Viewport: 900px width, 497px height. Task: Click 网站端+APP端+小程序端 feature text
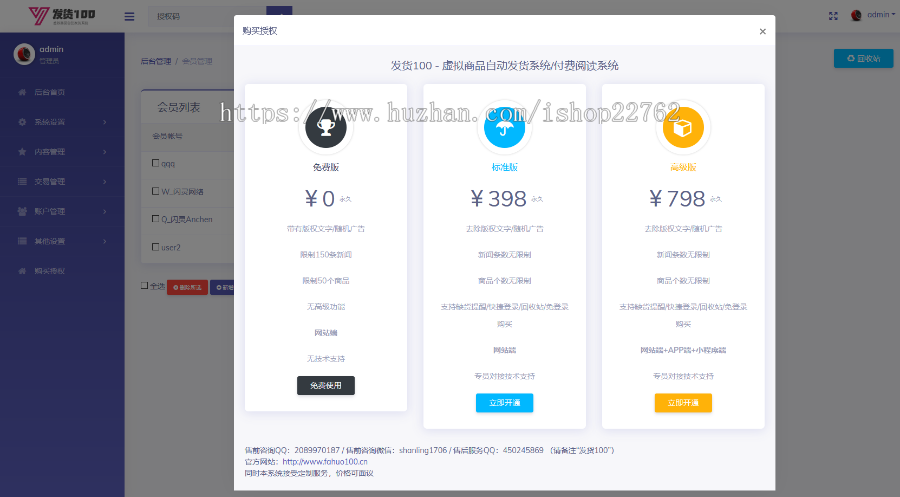(x=683, y=350)
